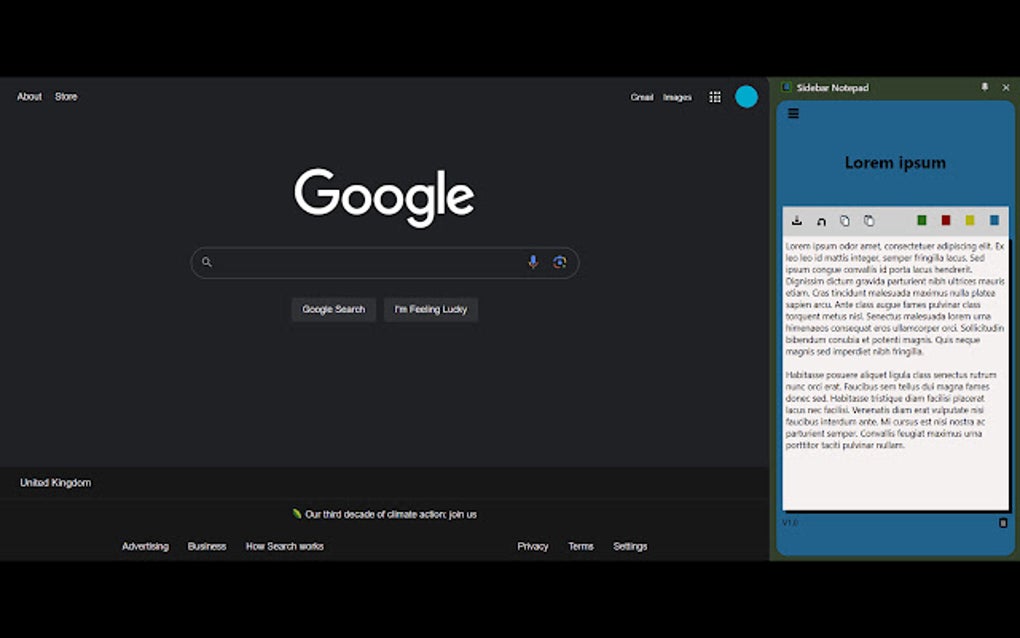
Task: Copy note text using the copy icon
Action: [x=846, y=220]
